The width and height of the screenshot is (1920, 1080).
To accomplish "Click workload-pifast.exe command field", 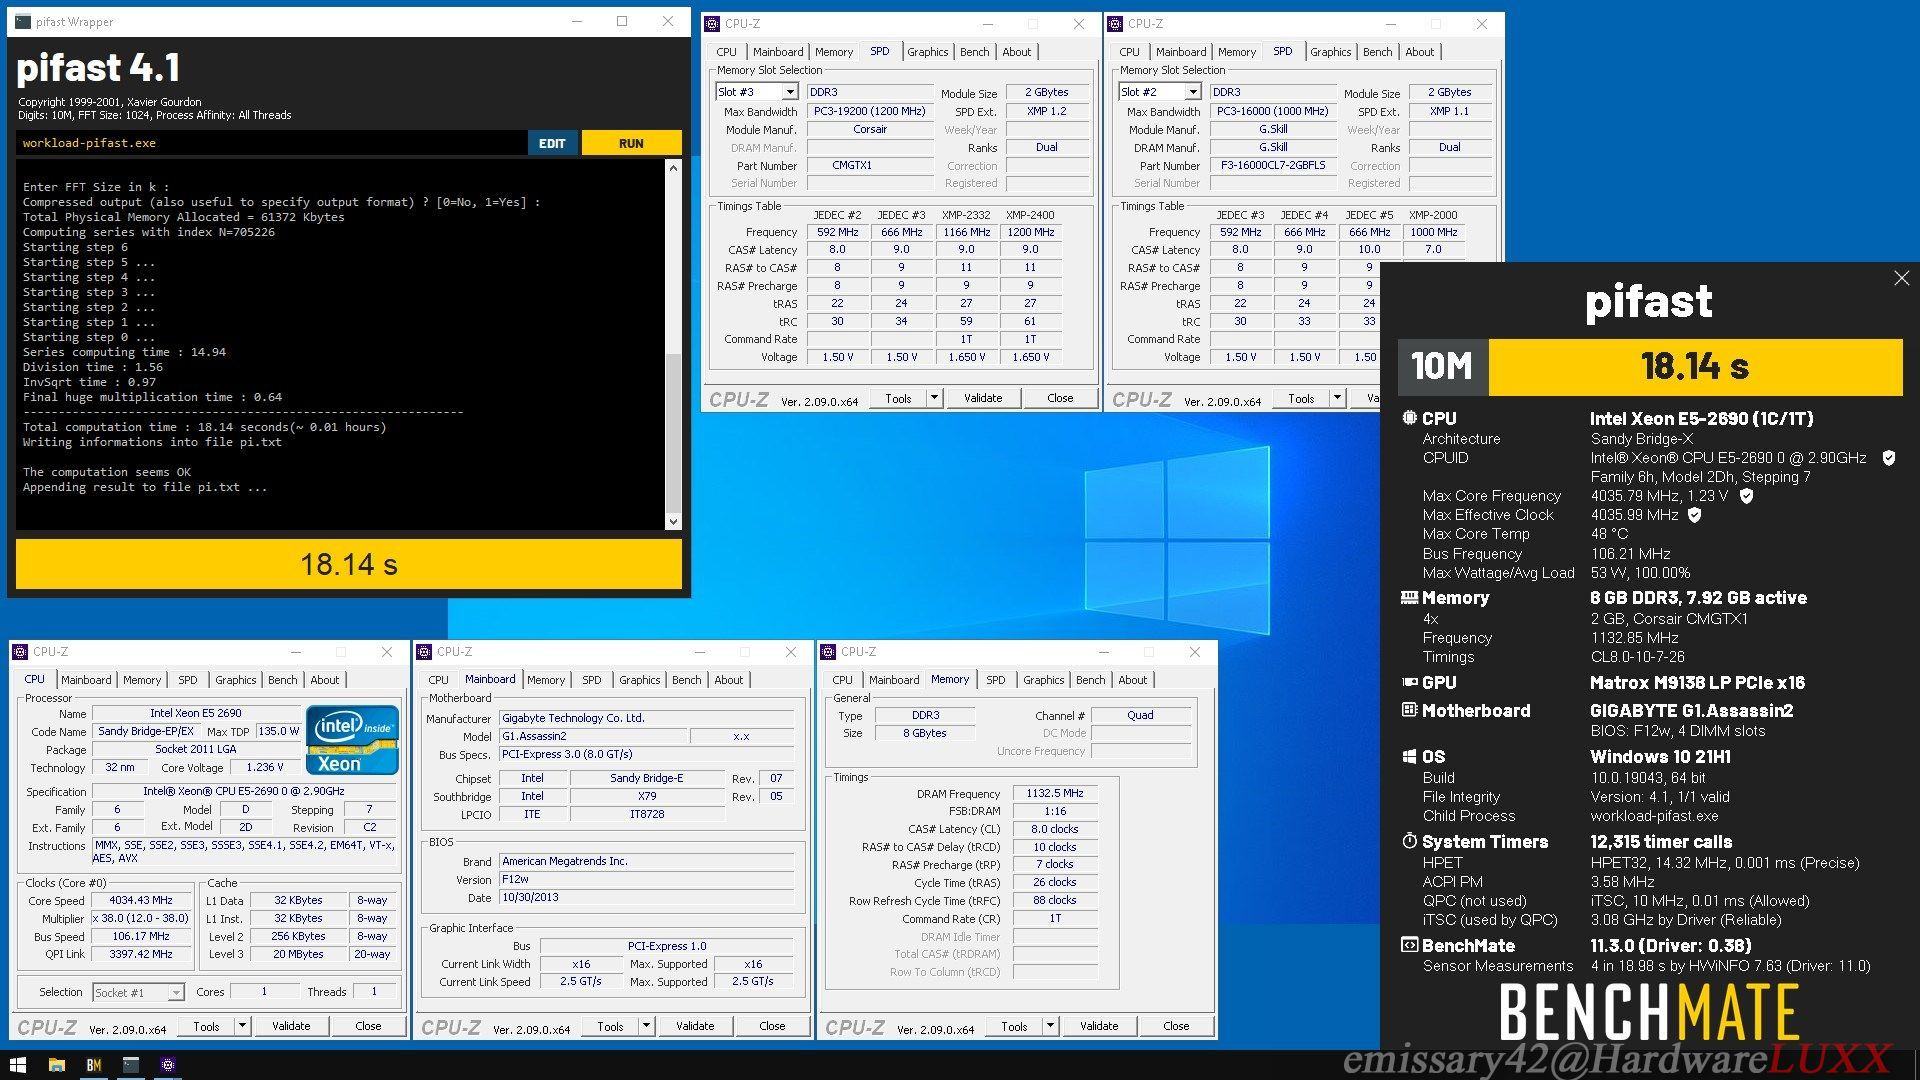I will coord(270,143).
